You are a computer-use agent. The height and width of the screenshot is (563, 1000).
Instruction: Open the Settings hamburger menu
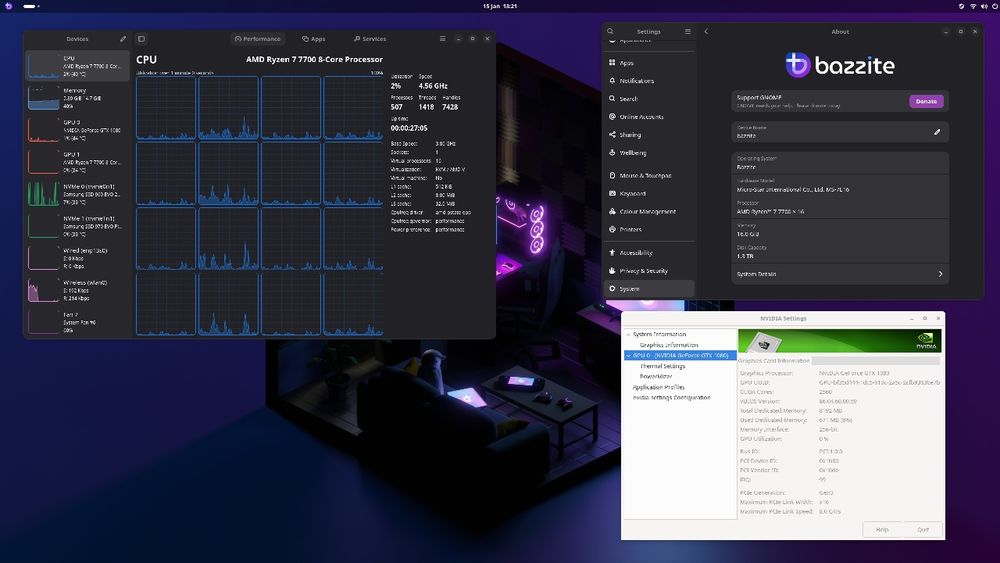click(x=688, y=31)
